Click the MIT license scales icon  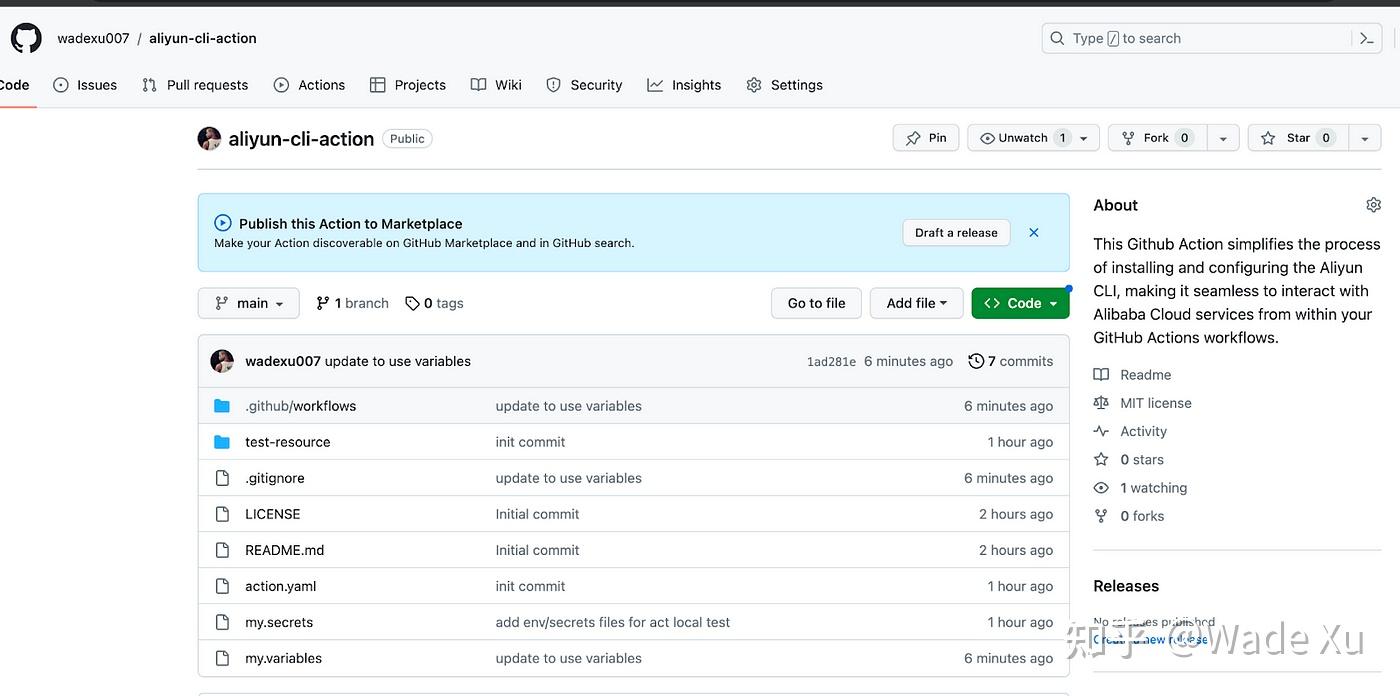click(1101, 402)
